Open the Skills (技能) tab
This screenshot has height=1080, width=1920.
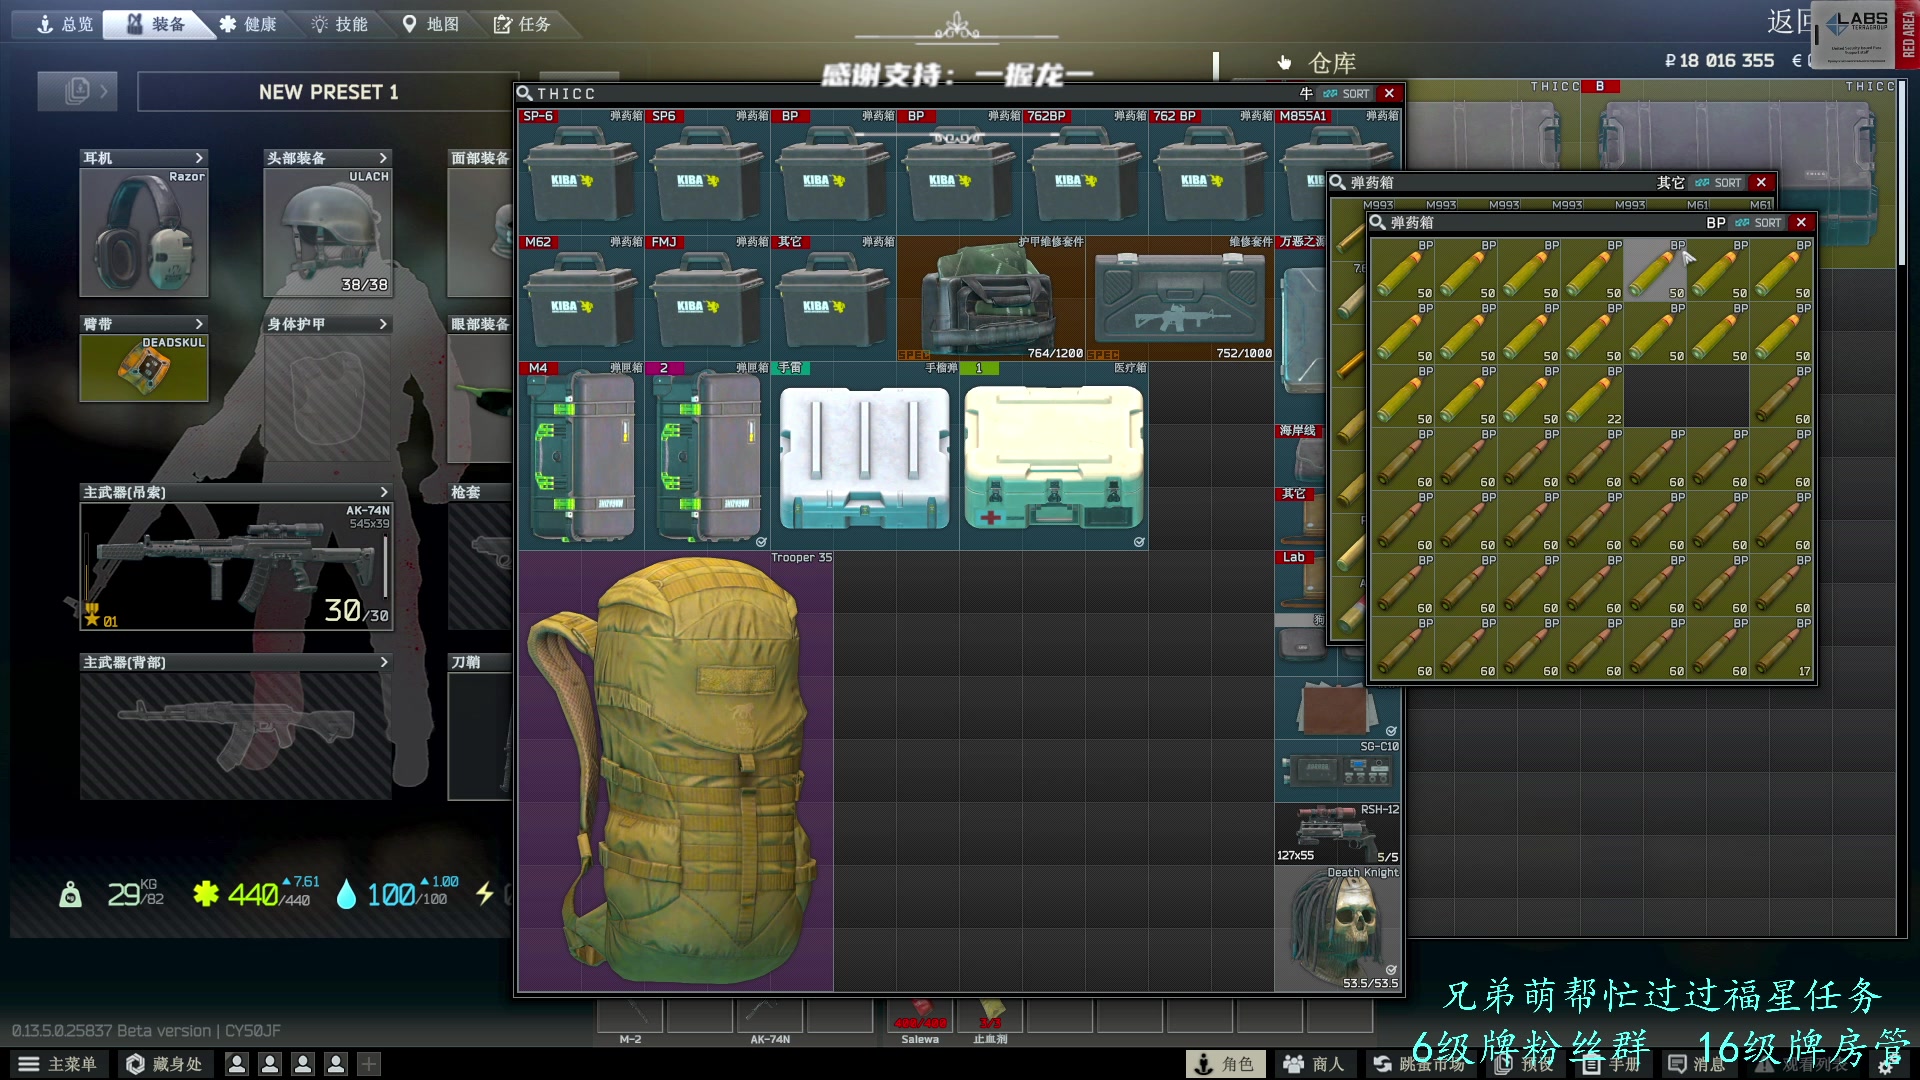(x=339, y=24)
